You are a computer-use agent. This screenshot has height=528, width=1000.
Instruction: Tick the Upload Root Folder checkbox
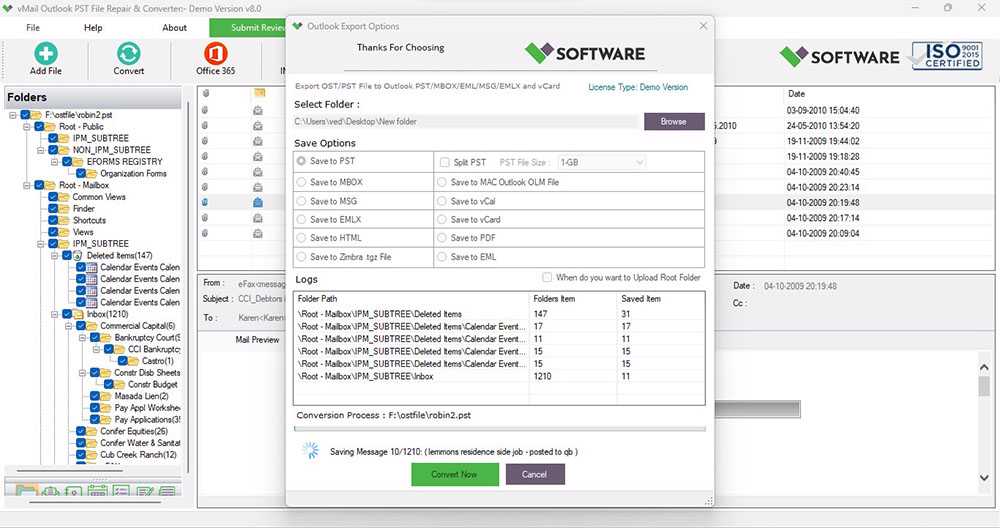click(x=547, y=277)
